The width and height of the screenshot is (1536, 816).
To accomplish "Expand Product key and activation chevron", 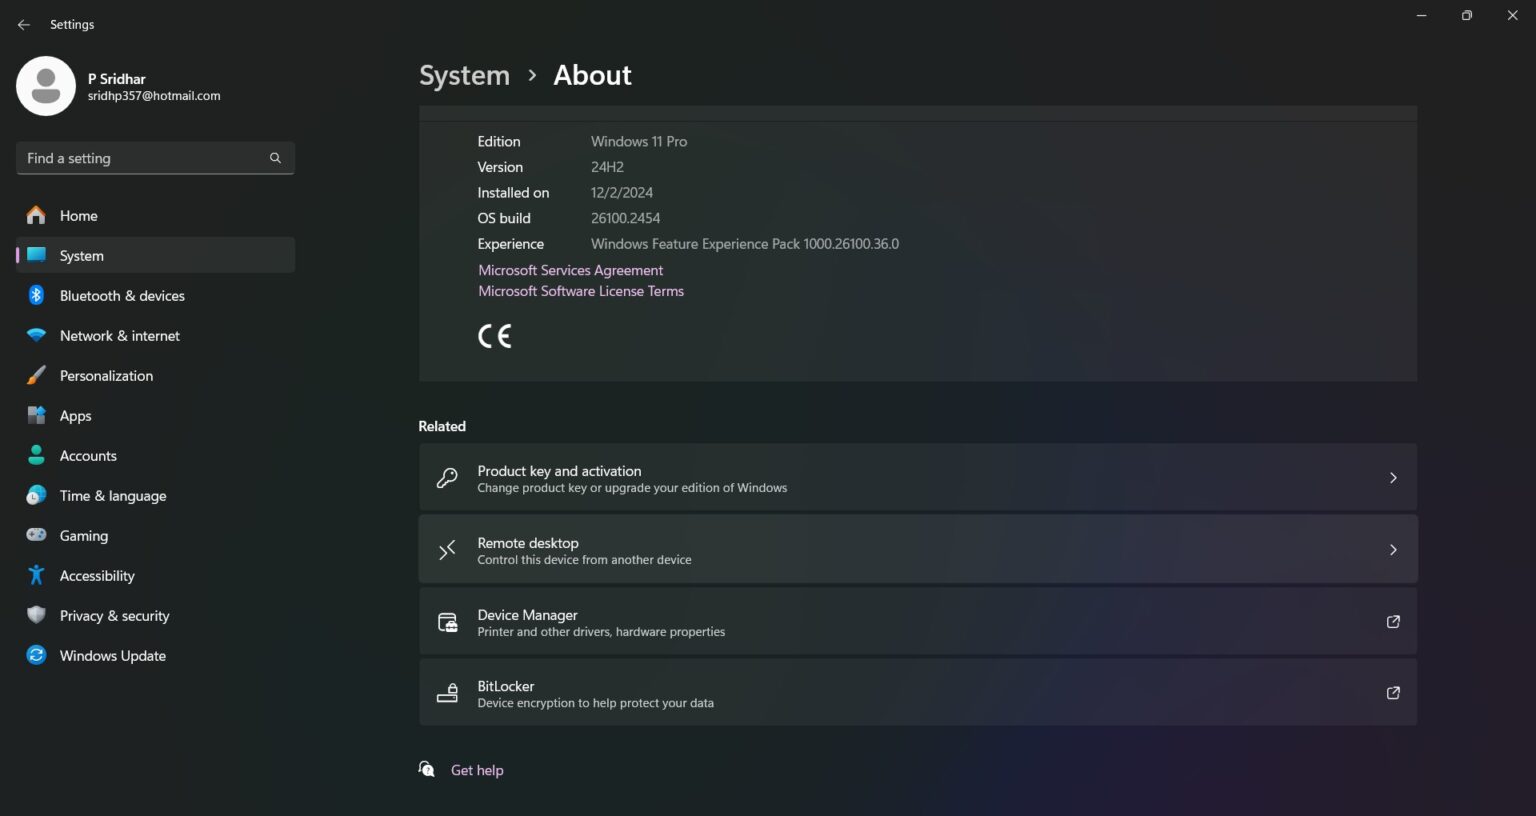I will (1392, 478).
